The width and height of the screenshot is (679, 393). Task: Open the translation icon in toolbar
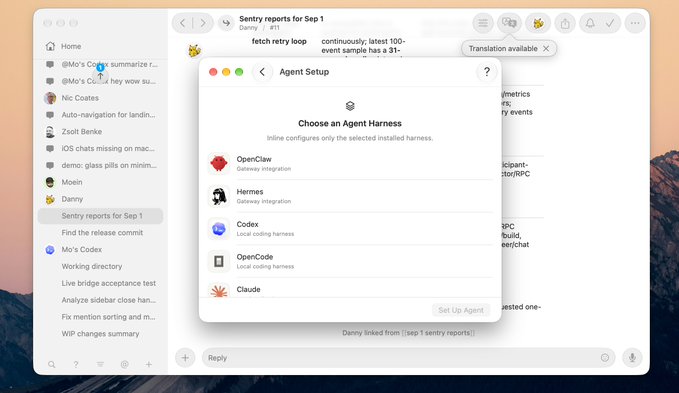[x=509, y=23]
